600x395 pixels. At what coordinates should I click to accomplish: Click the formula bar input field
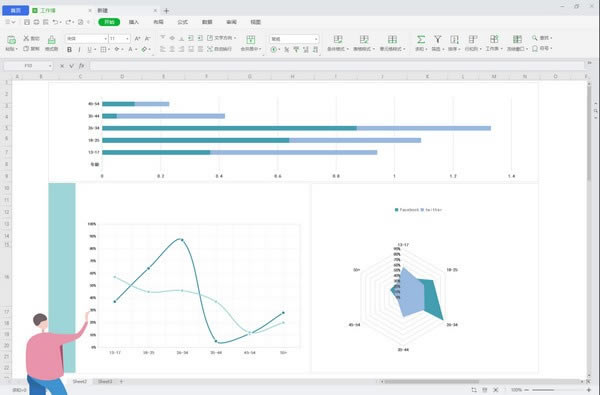click(x=337, y=66)
